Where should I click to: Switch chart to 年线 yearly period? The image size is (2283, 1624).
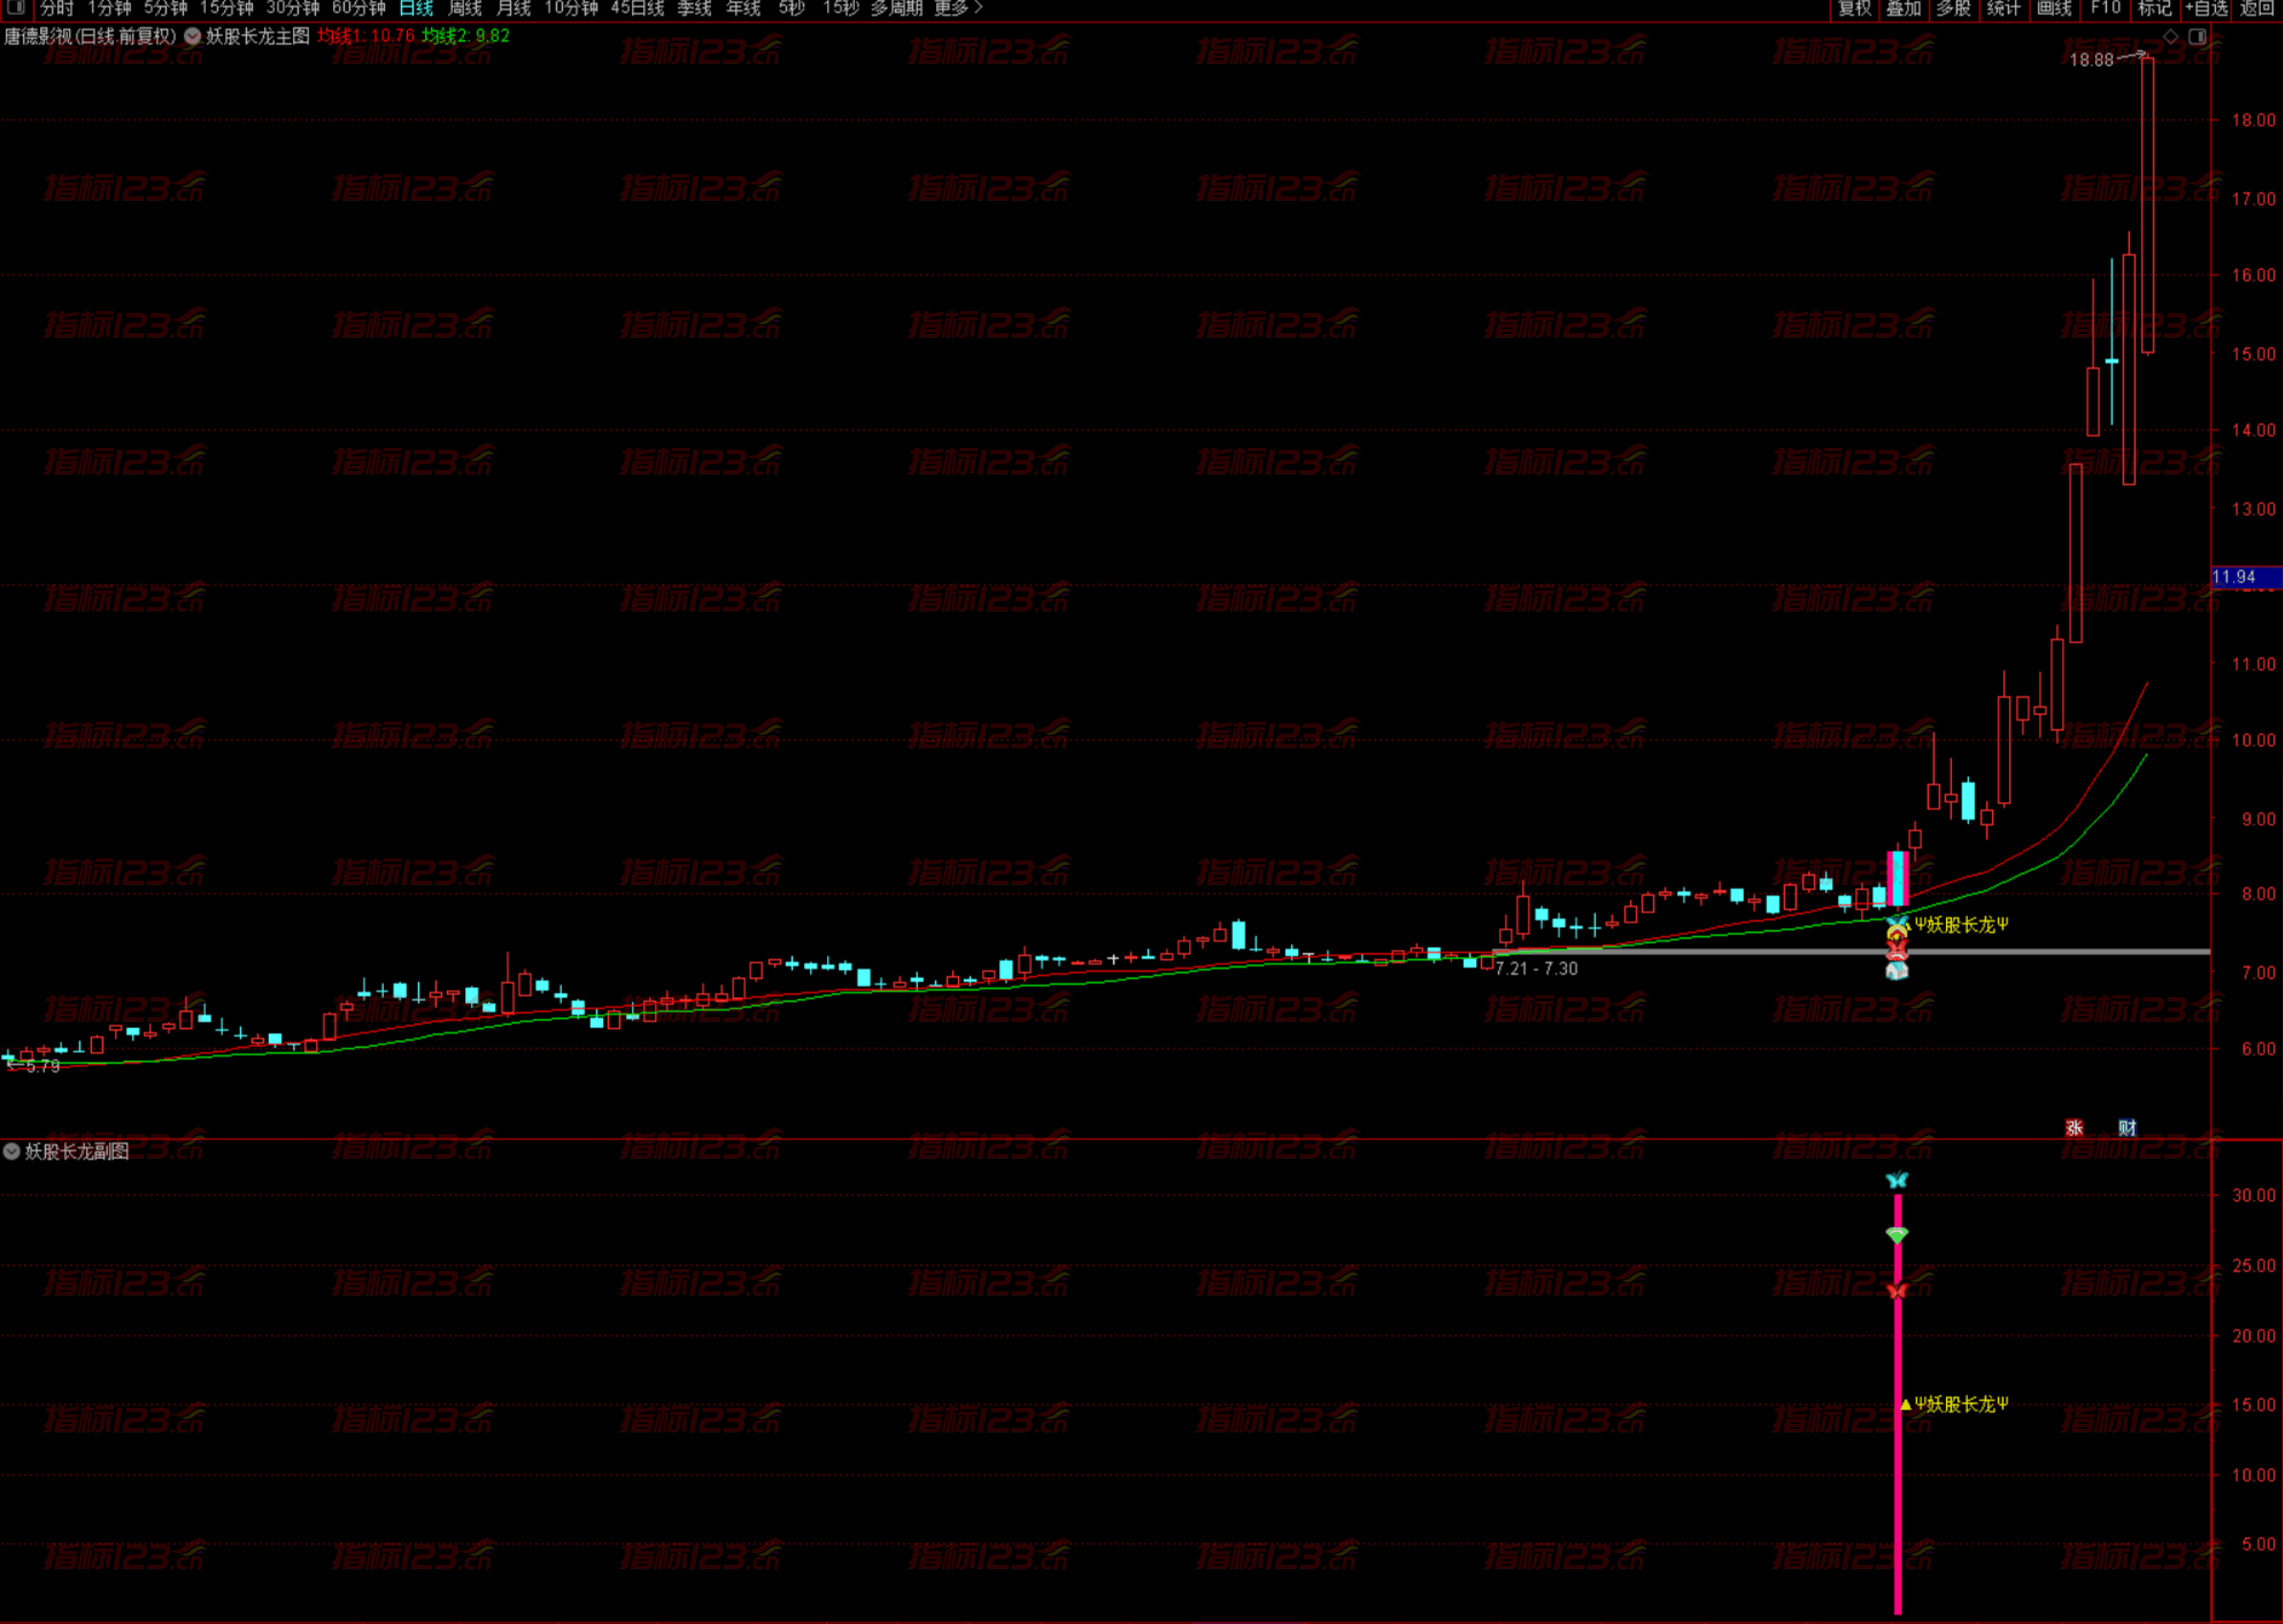(x=744, y=8)
